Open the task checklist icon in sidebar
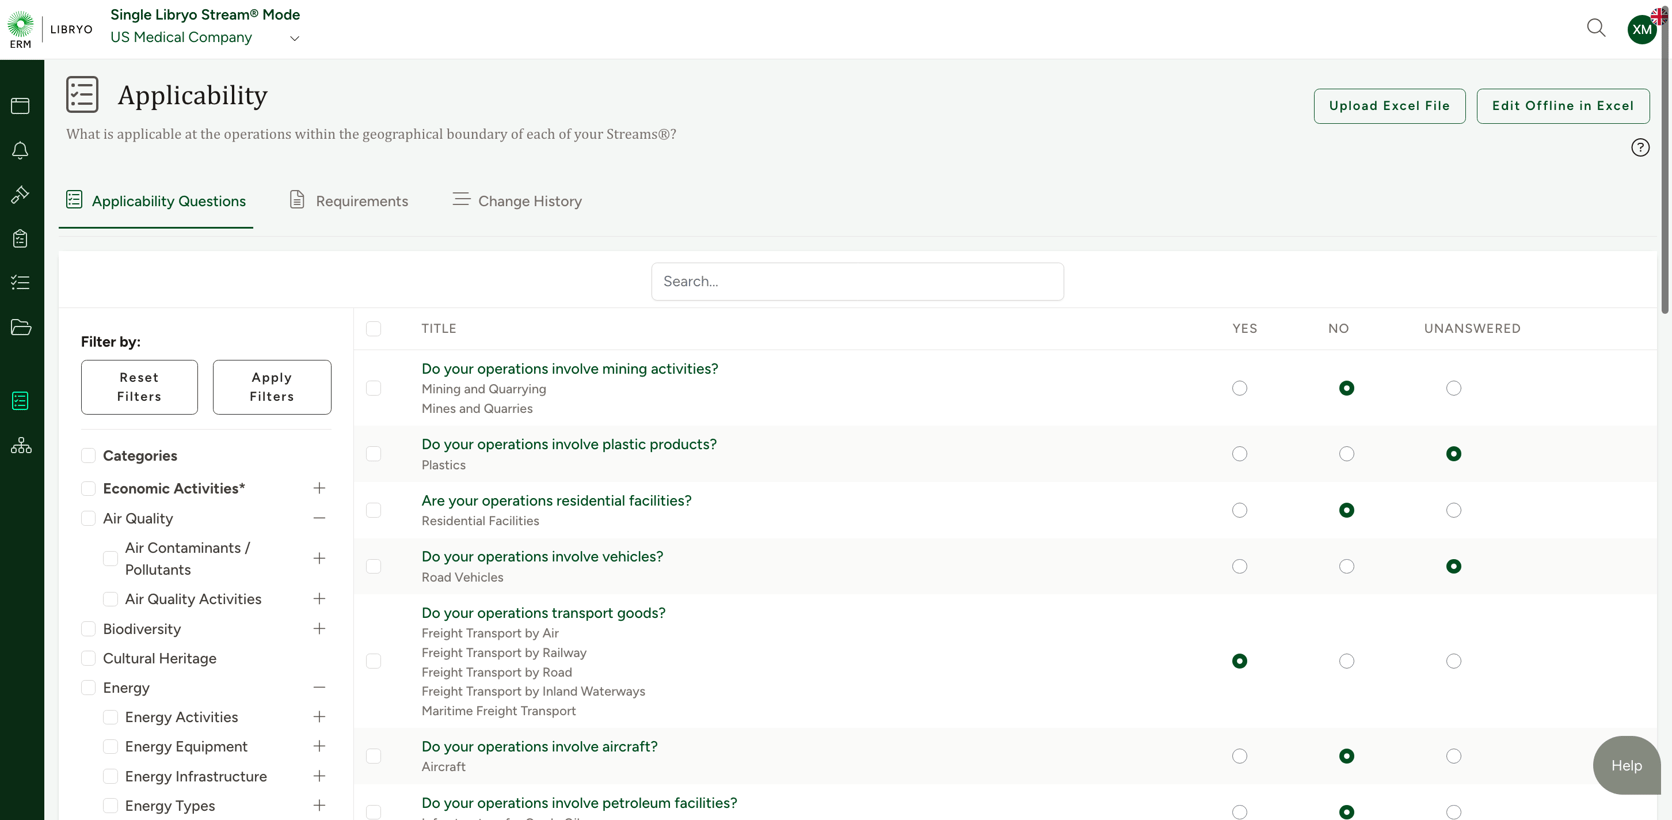Viewport: 1672px width, 820px height. pos(20,283)
